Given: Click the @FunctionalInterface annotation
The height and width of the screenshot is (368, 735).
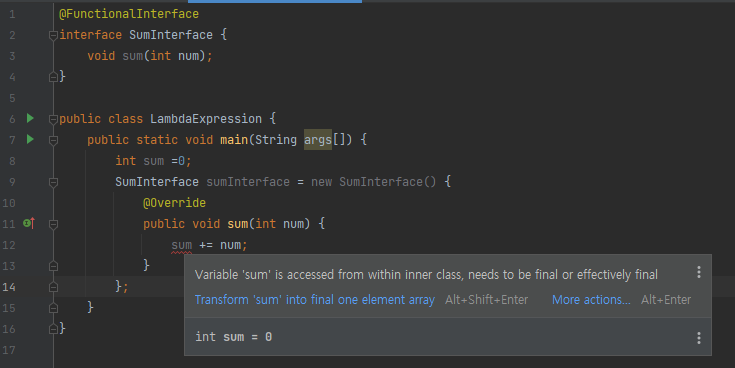Looking at the screenshot, I should [129, 14].
